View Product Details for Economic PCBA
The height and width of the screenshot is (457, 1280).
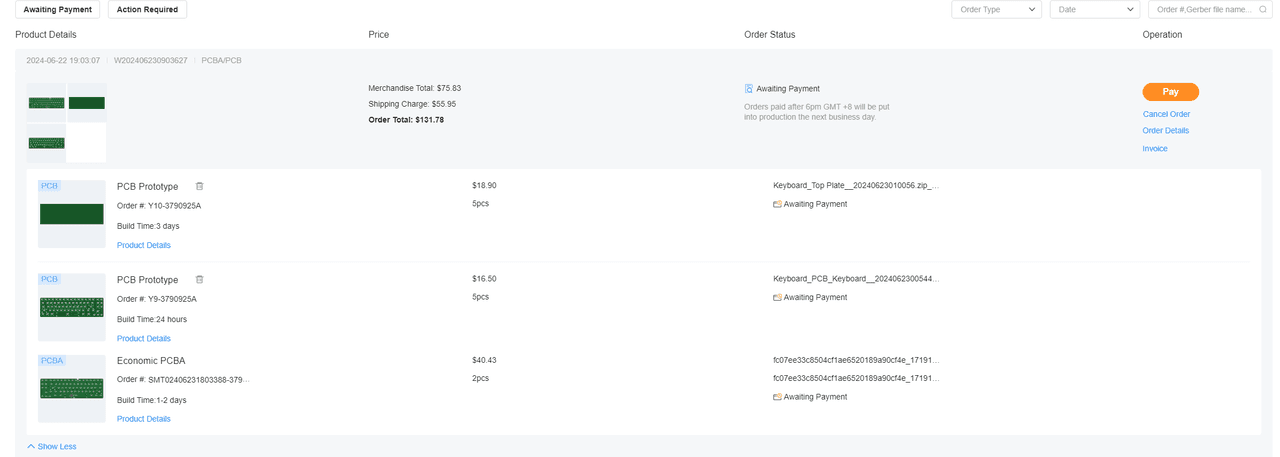[143, 419]
